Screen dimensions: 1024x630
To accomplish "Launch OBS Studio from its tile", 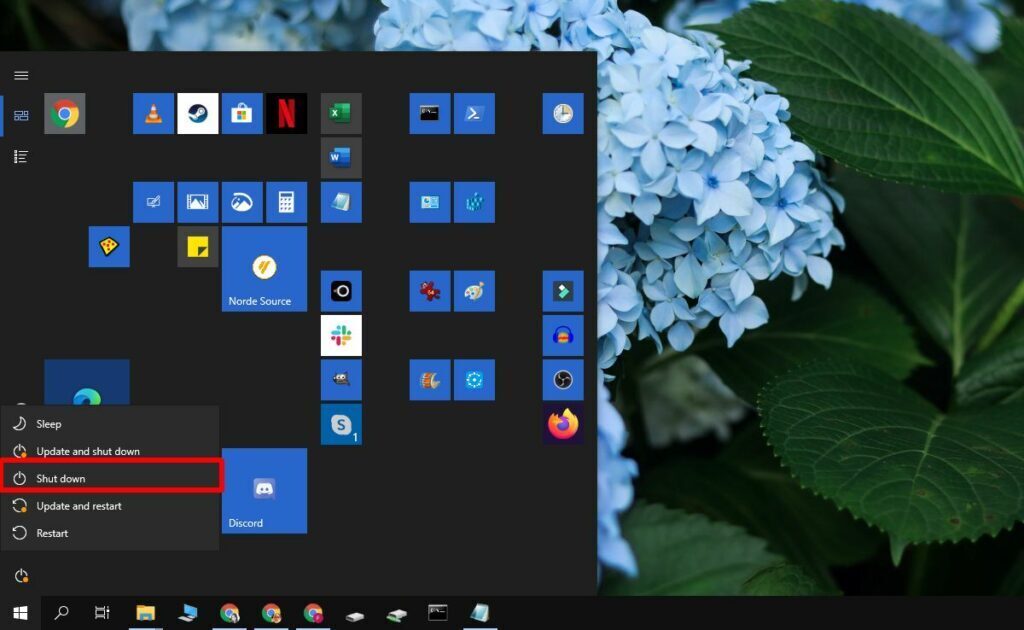I will [563, 379].
